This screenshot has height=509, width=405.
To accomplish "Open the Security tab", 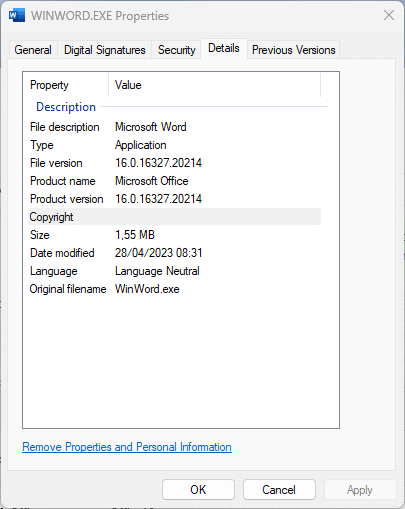I will click(x=176, y=50).
